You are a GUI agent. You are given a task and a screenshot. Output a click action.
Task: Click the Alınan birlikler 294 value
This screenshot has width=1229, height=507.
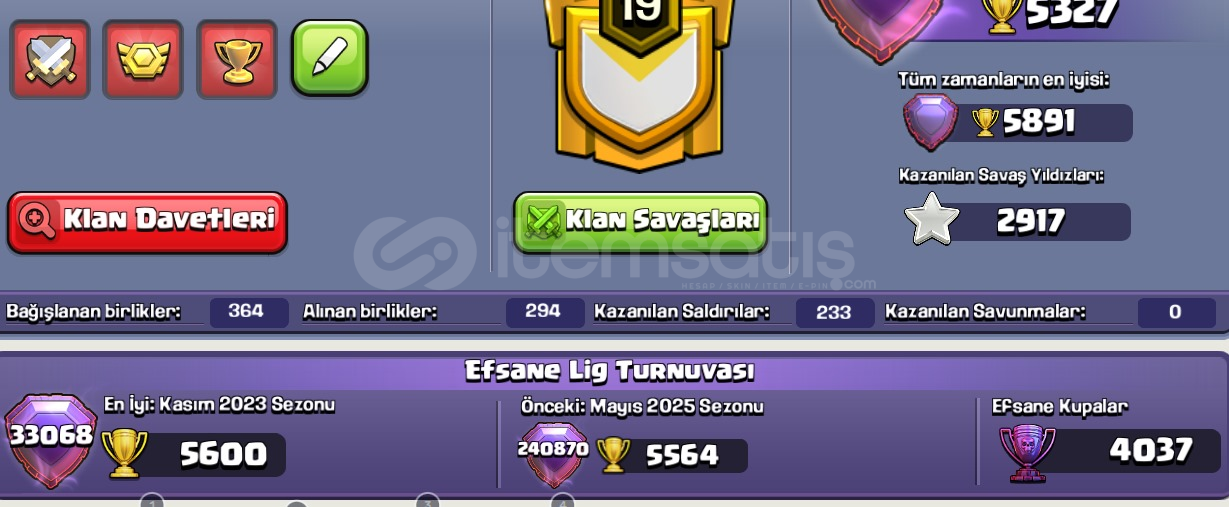tap(545, 312)
